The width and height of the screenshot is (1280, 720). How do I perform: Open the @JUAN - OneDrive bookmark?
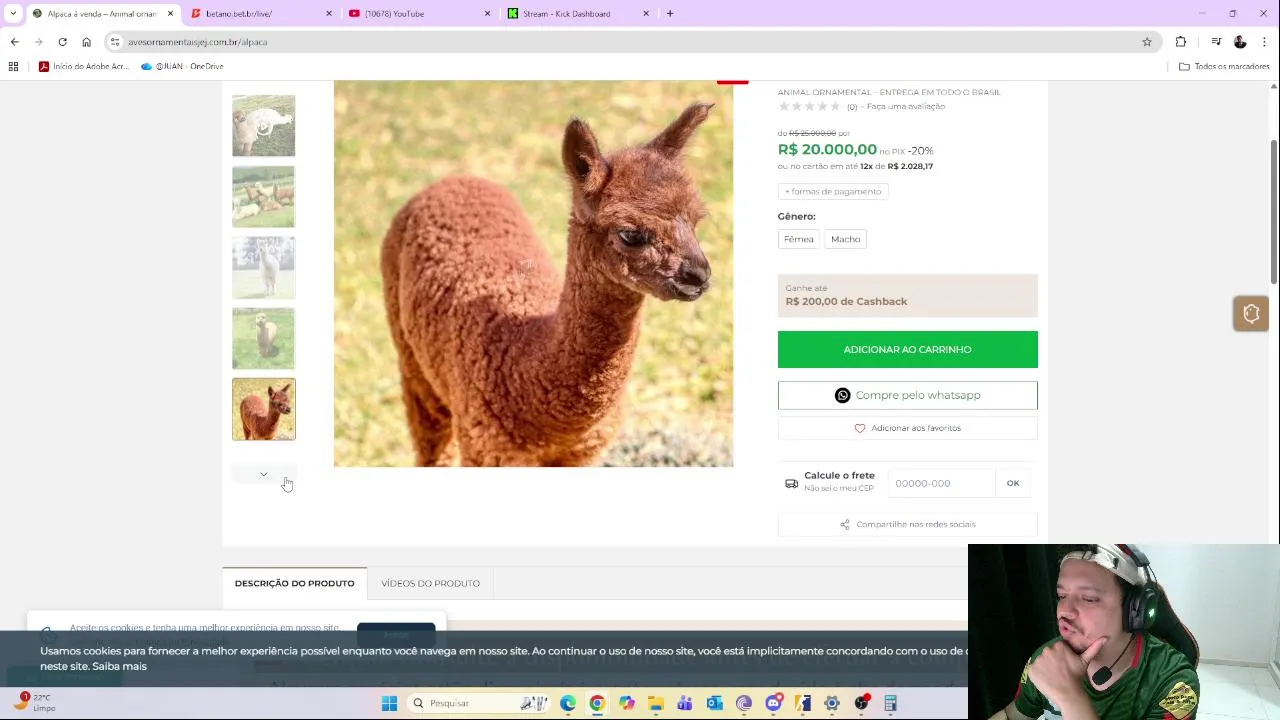coord(182,66)
